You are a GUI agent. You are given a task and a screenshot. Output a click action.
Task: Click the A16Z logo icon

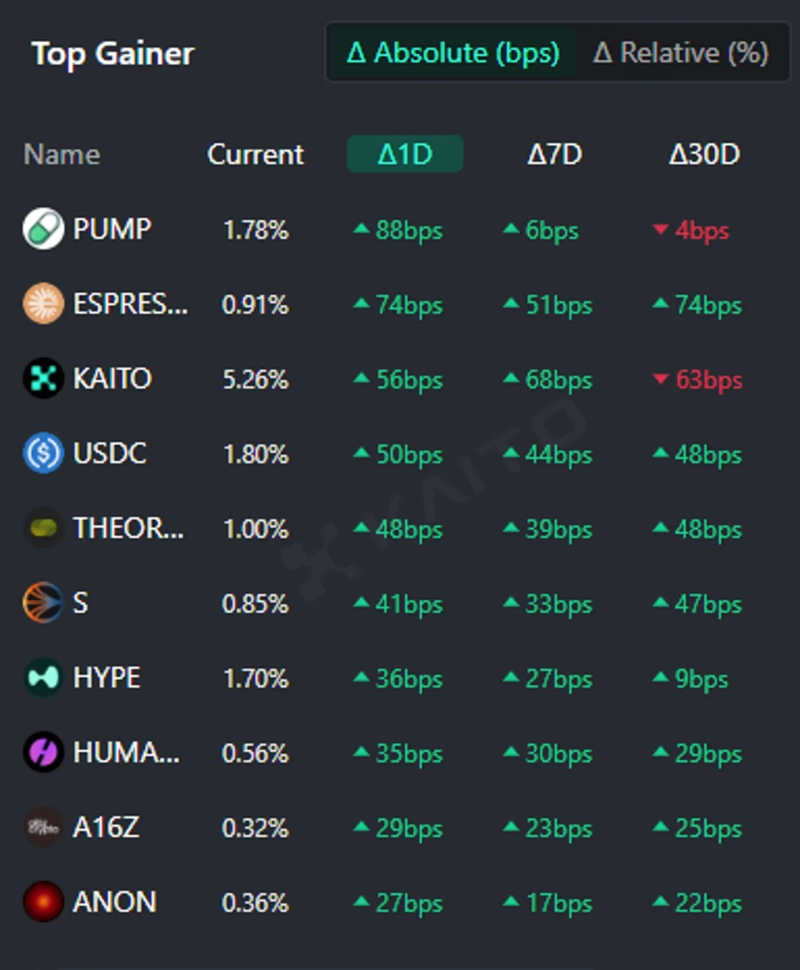point(43,827)
